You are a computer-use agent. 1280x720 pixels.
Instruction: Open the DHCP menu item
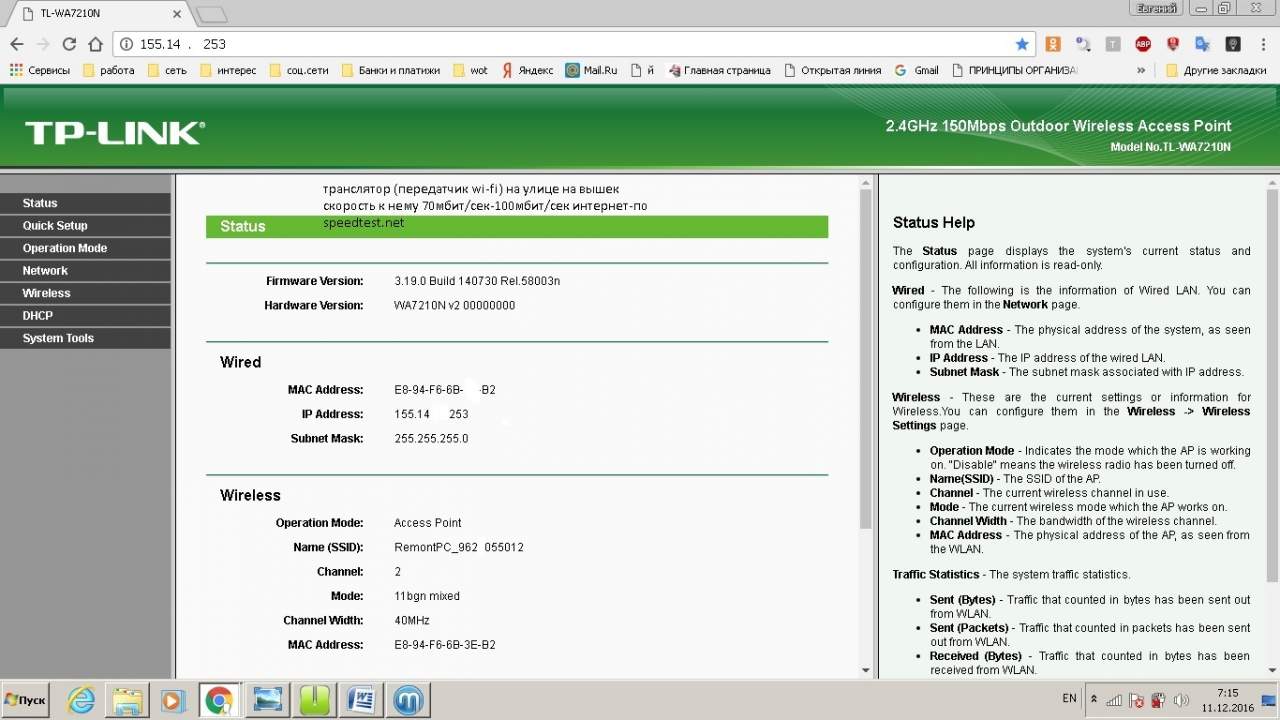[x=85, y=316]
